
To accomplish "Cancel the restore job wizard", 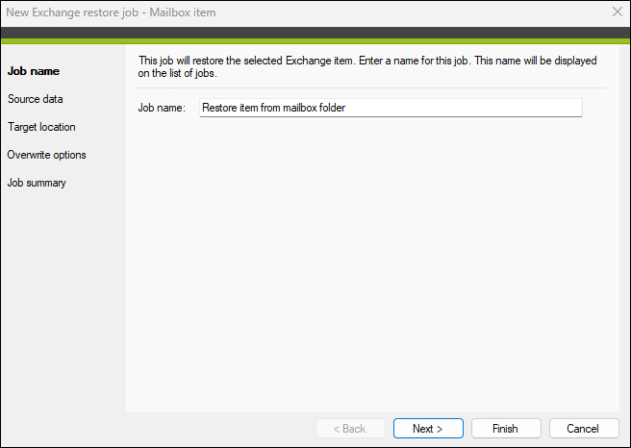I will (584, 428).
